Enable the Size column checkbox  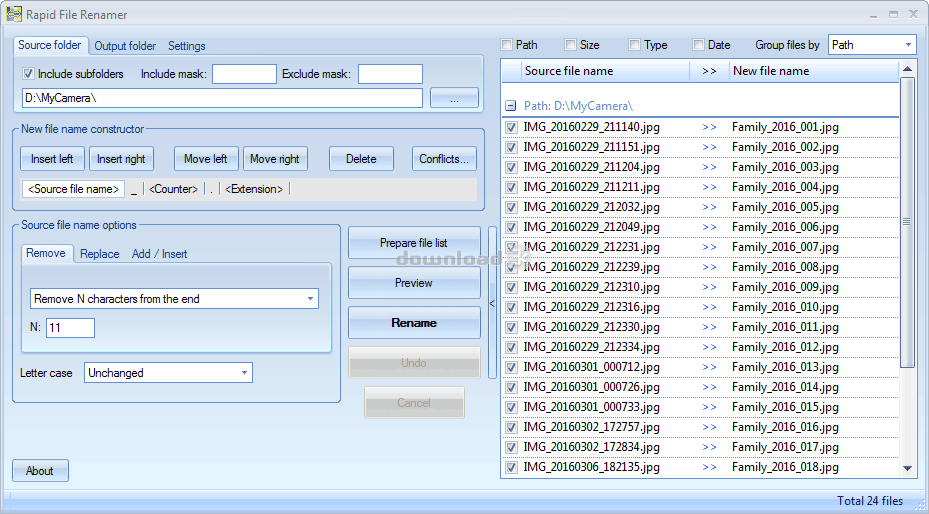point(570,45)
